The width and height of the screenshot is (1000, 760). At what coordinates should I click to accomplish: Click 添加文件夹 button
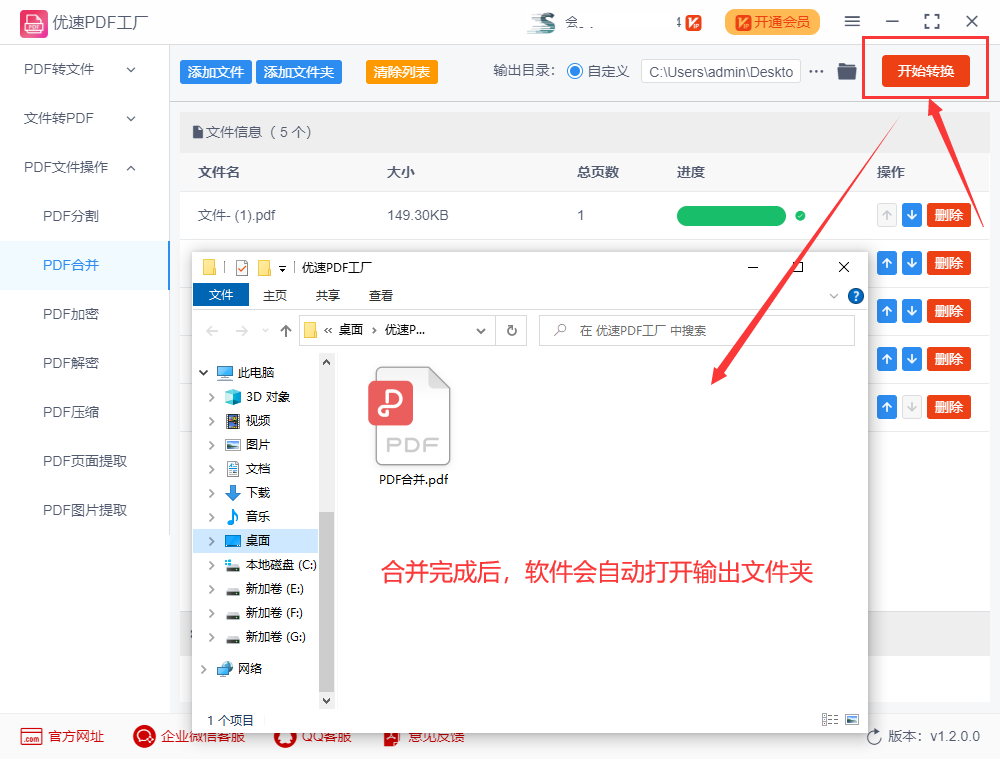click(x=298, y=72)
